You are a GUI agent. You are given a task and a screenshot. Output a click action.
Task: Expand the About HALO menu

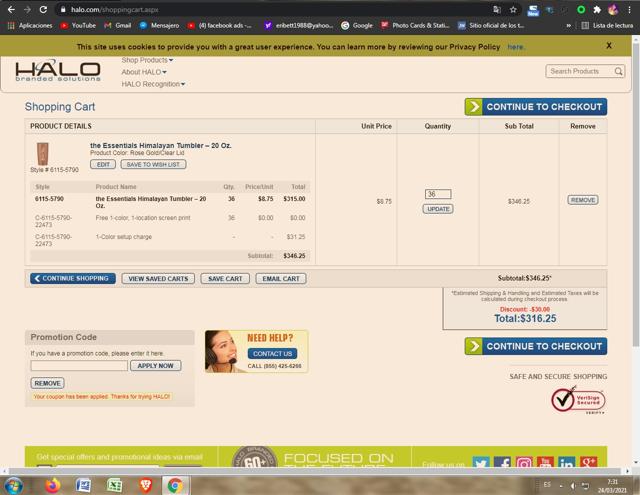tap(144, 72)
